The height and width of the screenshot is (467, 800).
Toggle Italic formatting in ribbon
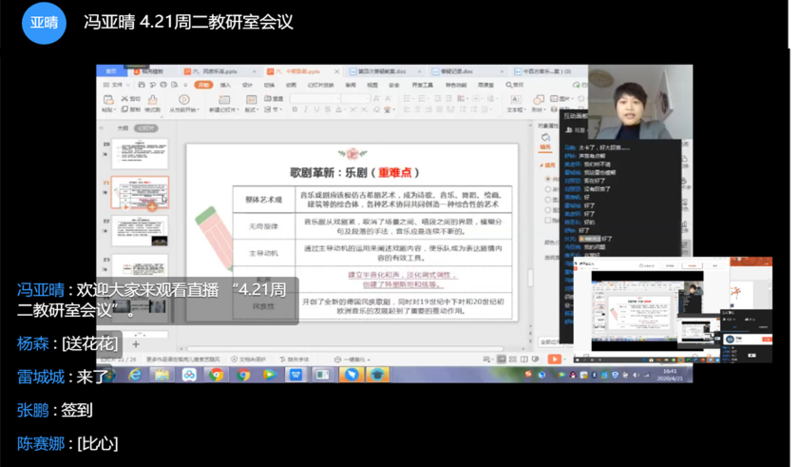pos(306,109)
